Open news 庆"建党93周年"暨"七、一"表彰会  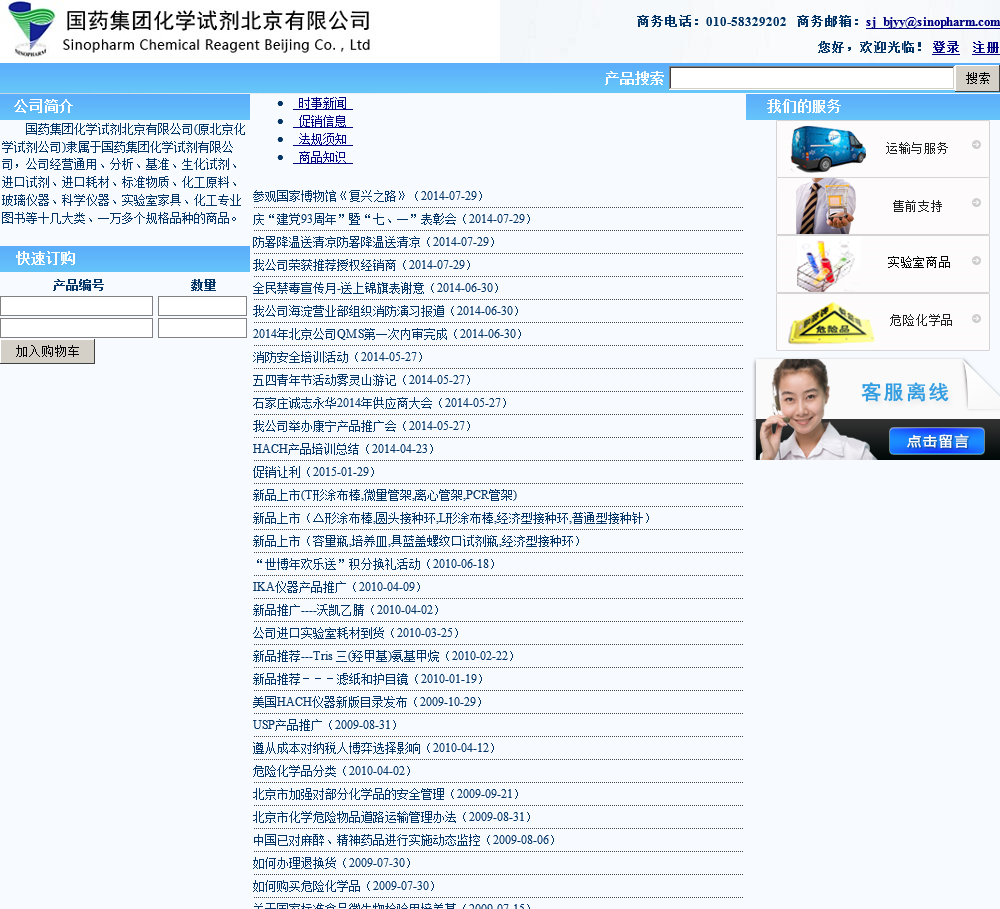(392, 219)
